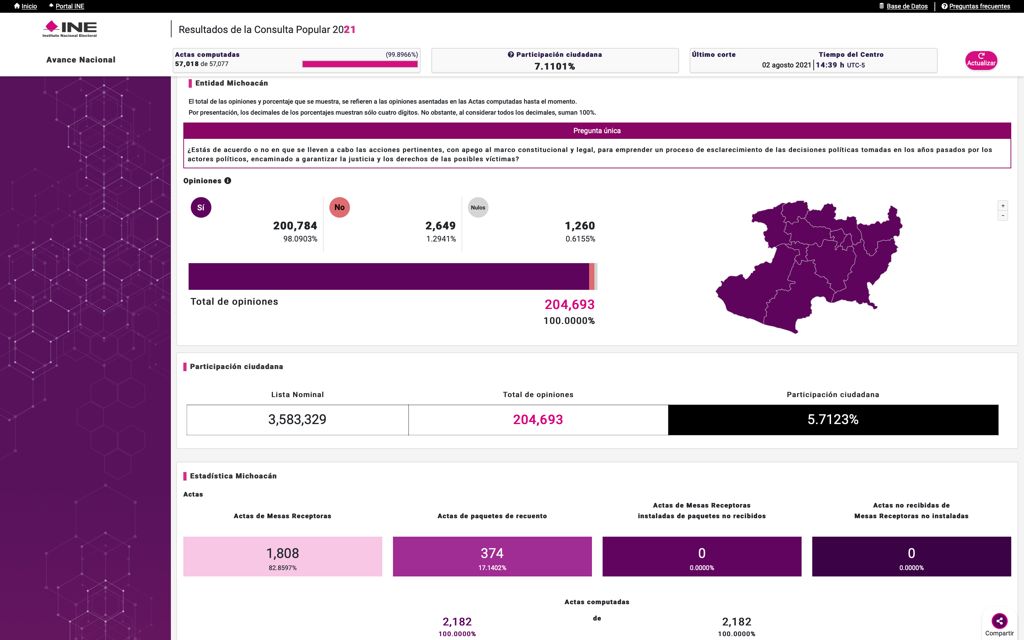Click the red No opinion badge

[340, 207]
